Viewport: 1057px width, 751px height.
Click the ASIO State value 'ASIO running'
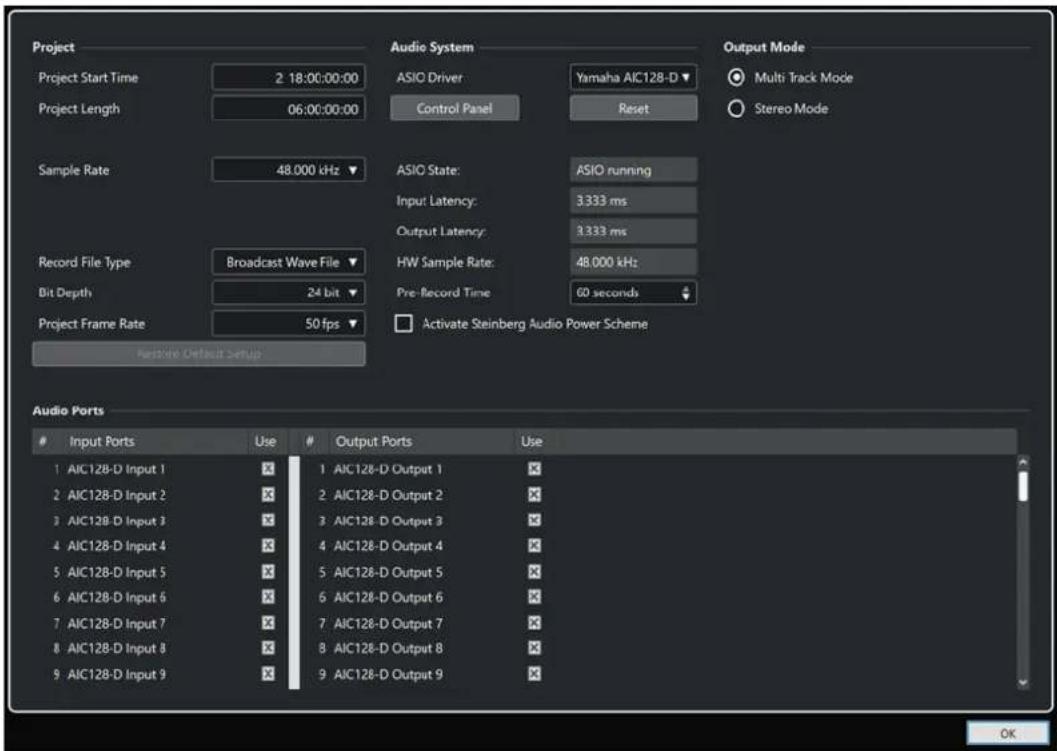pos(633,170)
